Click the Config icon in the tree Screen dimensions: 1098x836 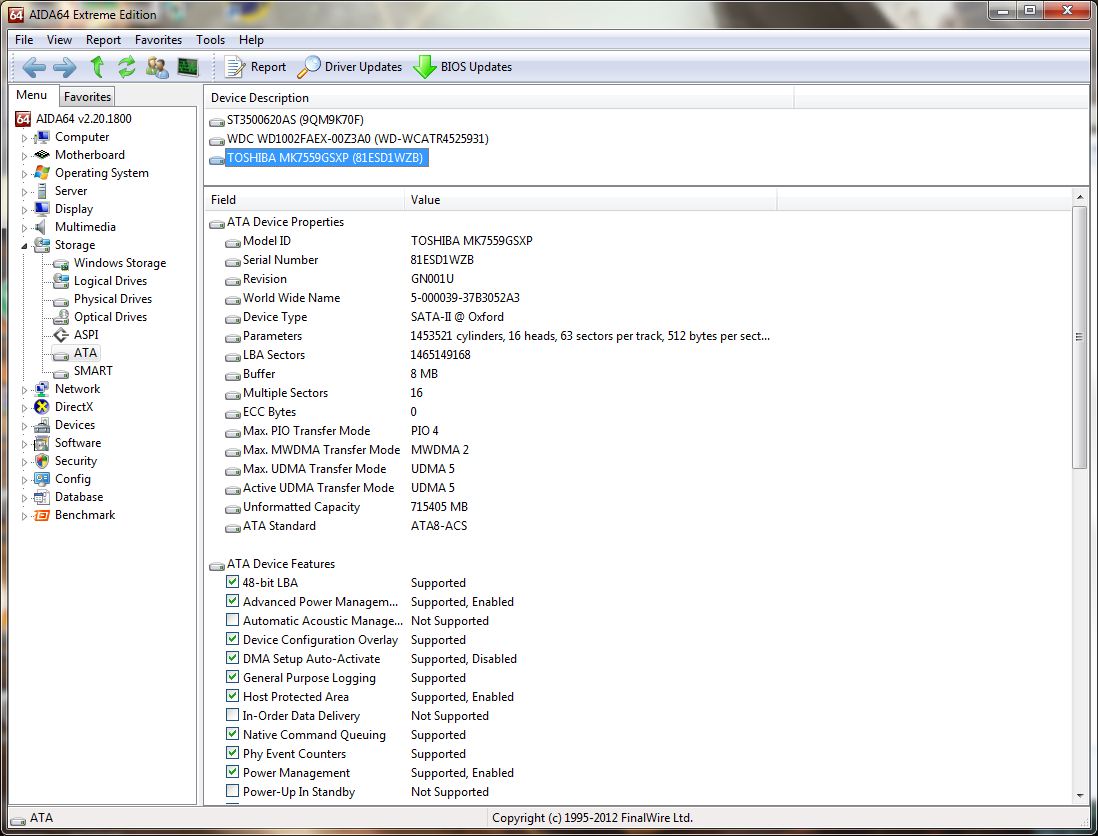pos(42,479)
